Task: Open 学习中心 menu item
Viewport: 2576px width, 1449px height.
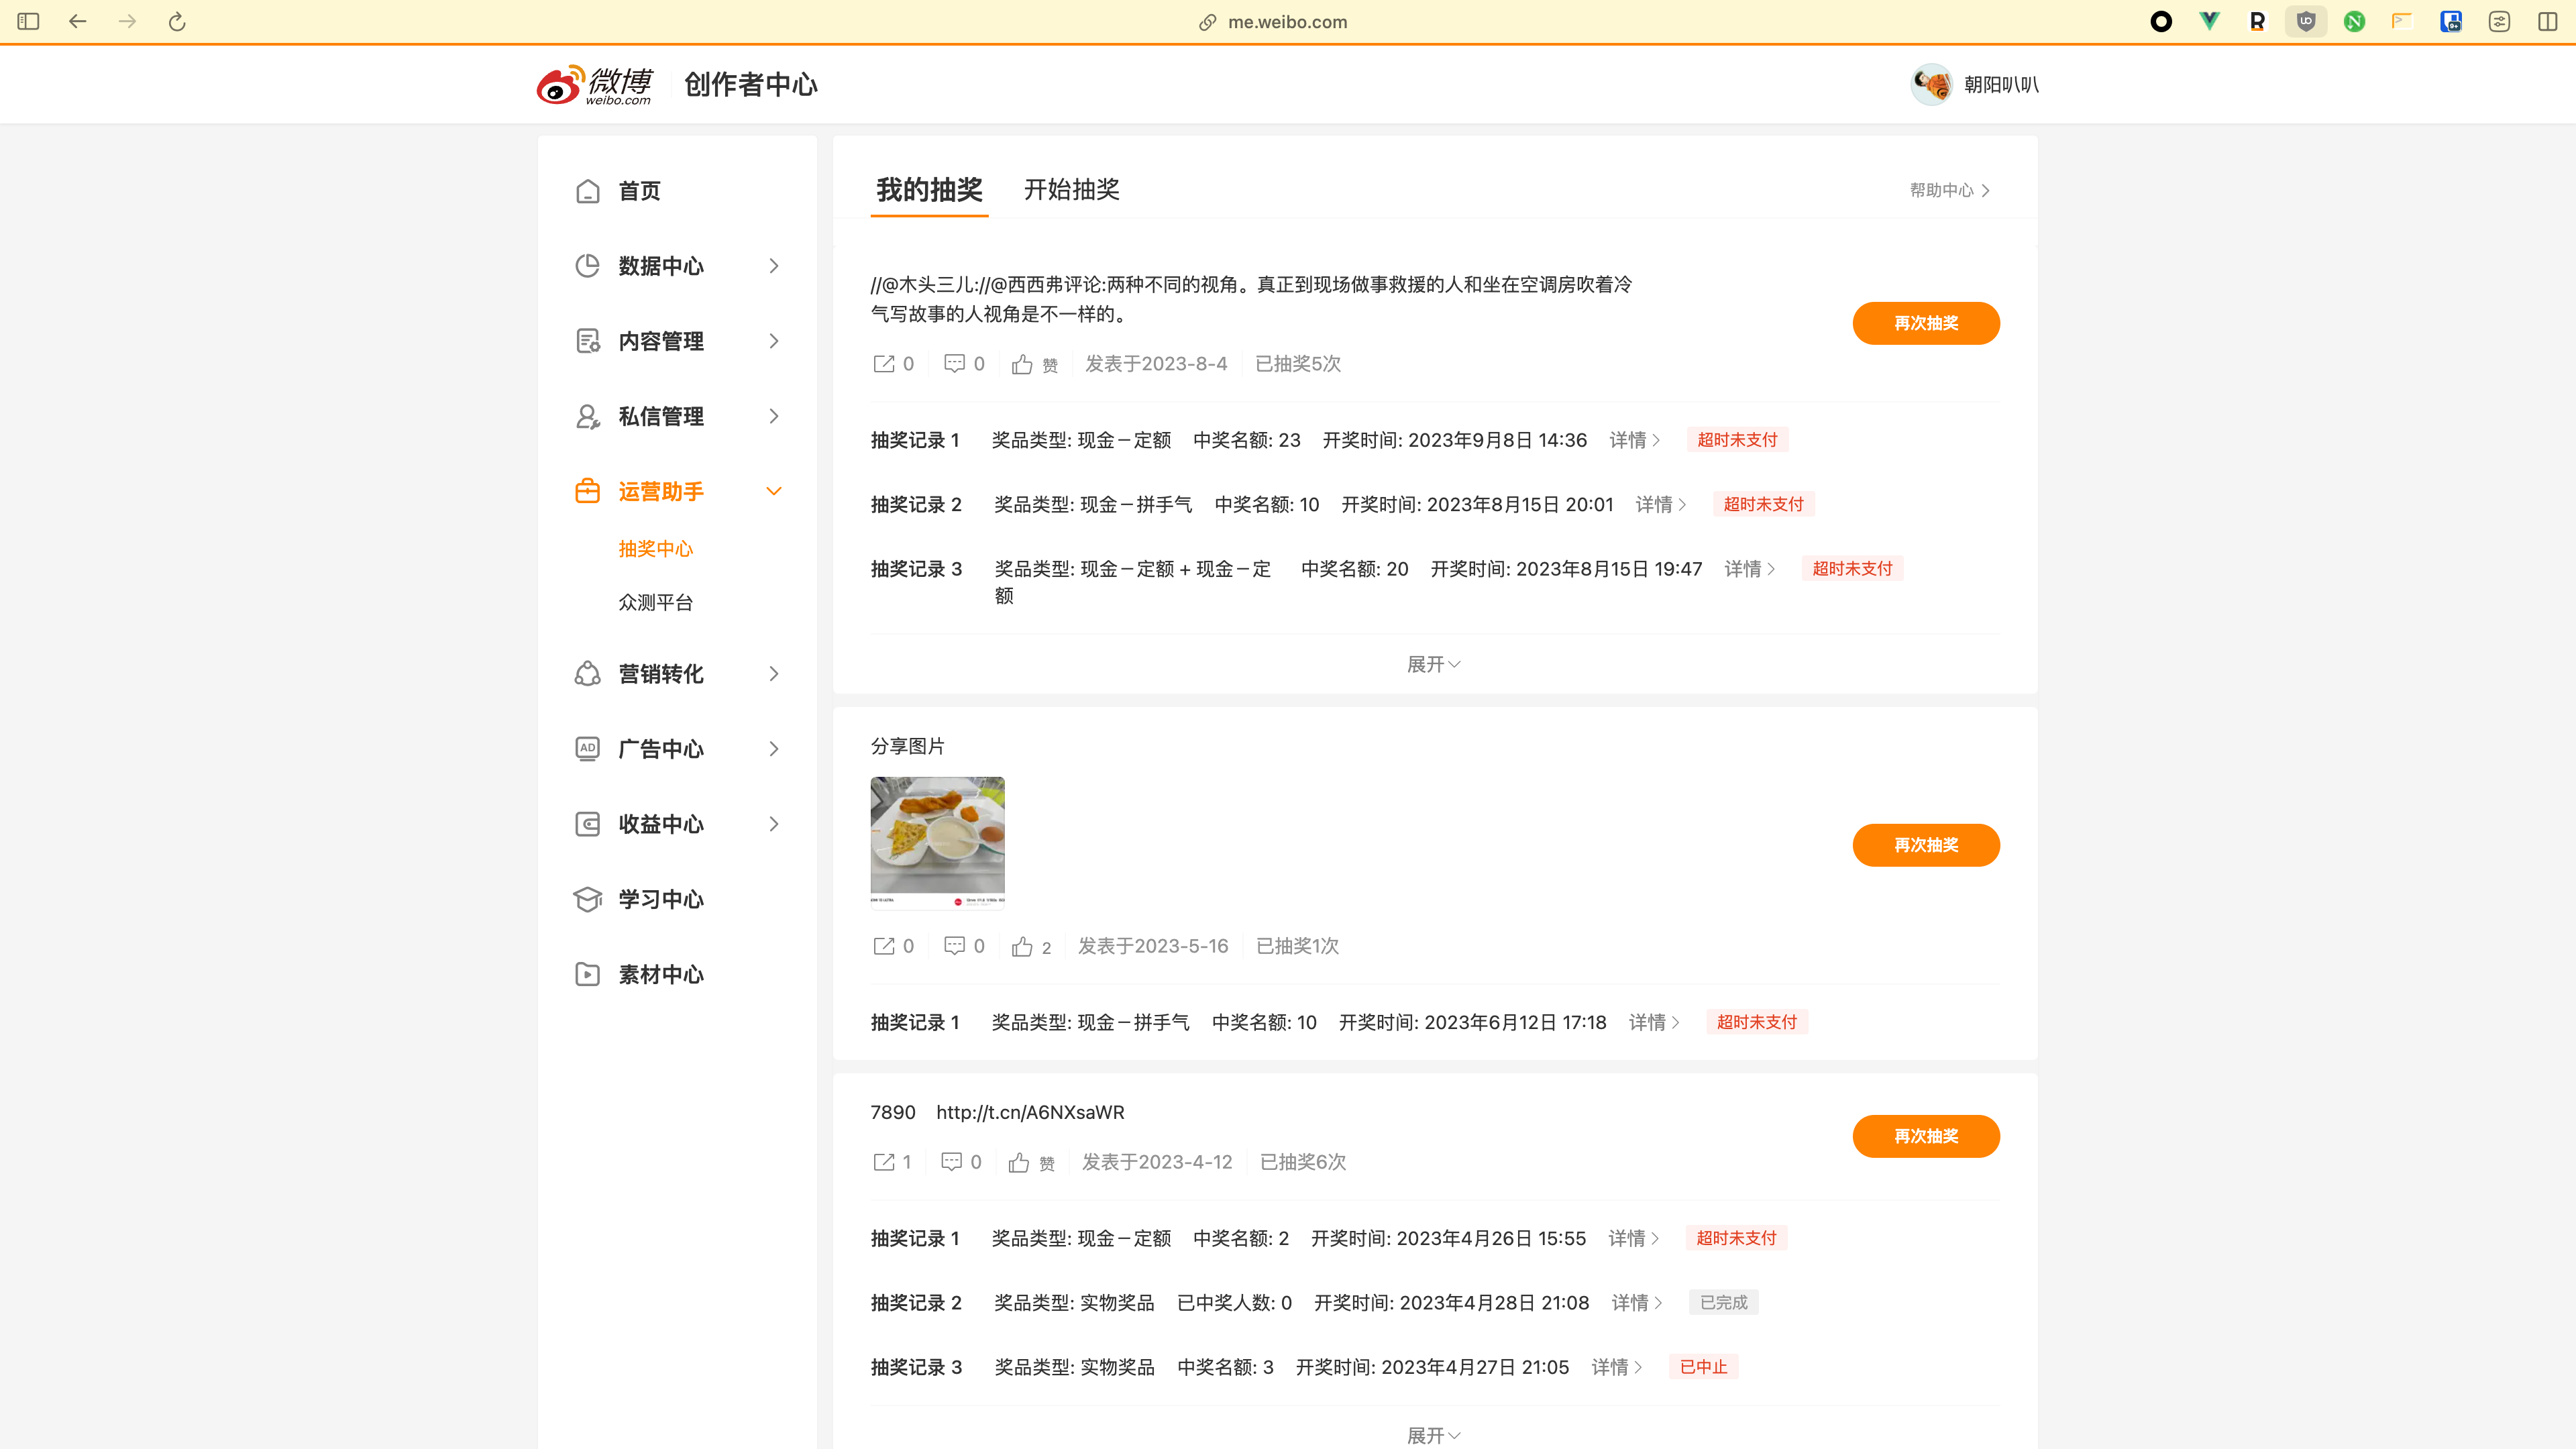Action: pos(661,899)
